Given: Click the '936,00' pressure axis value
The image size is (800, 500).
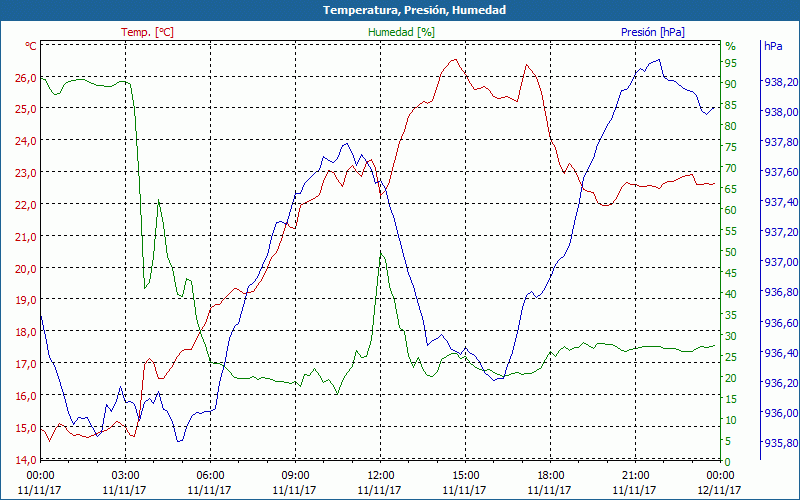Looking at the screenshot, I should tap(779, 413).
